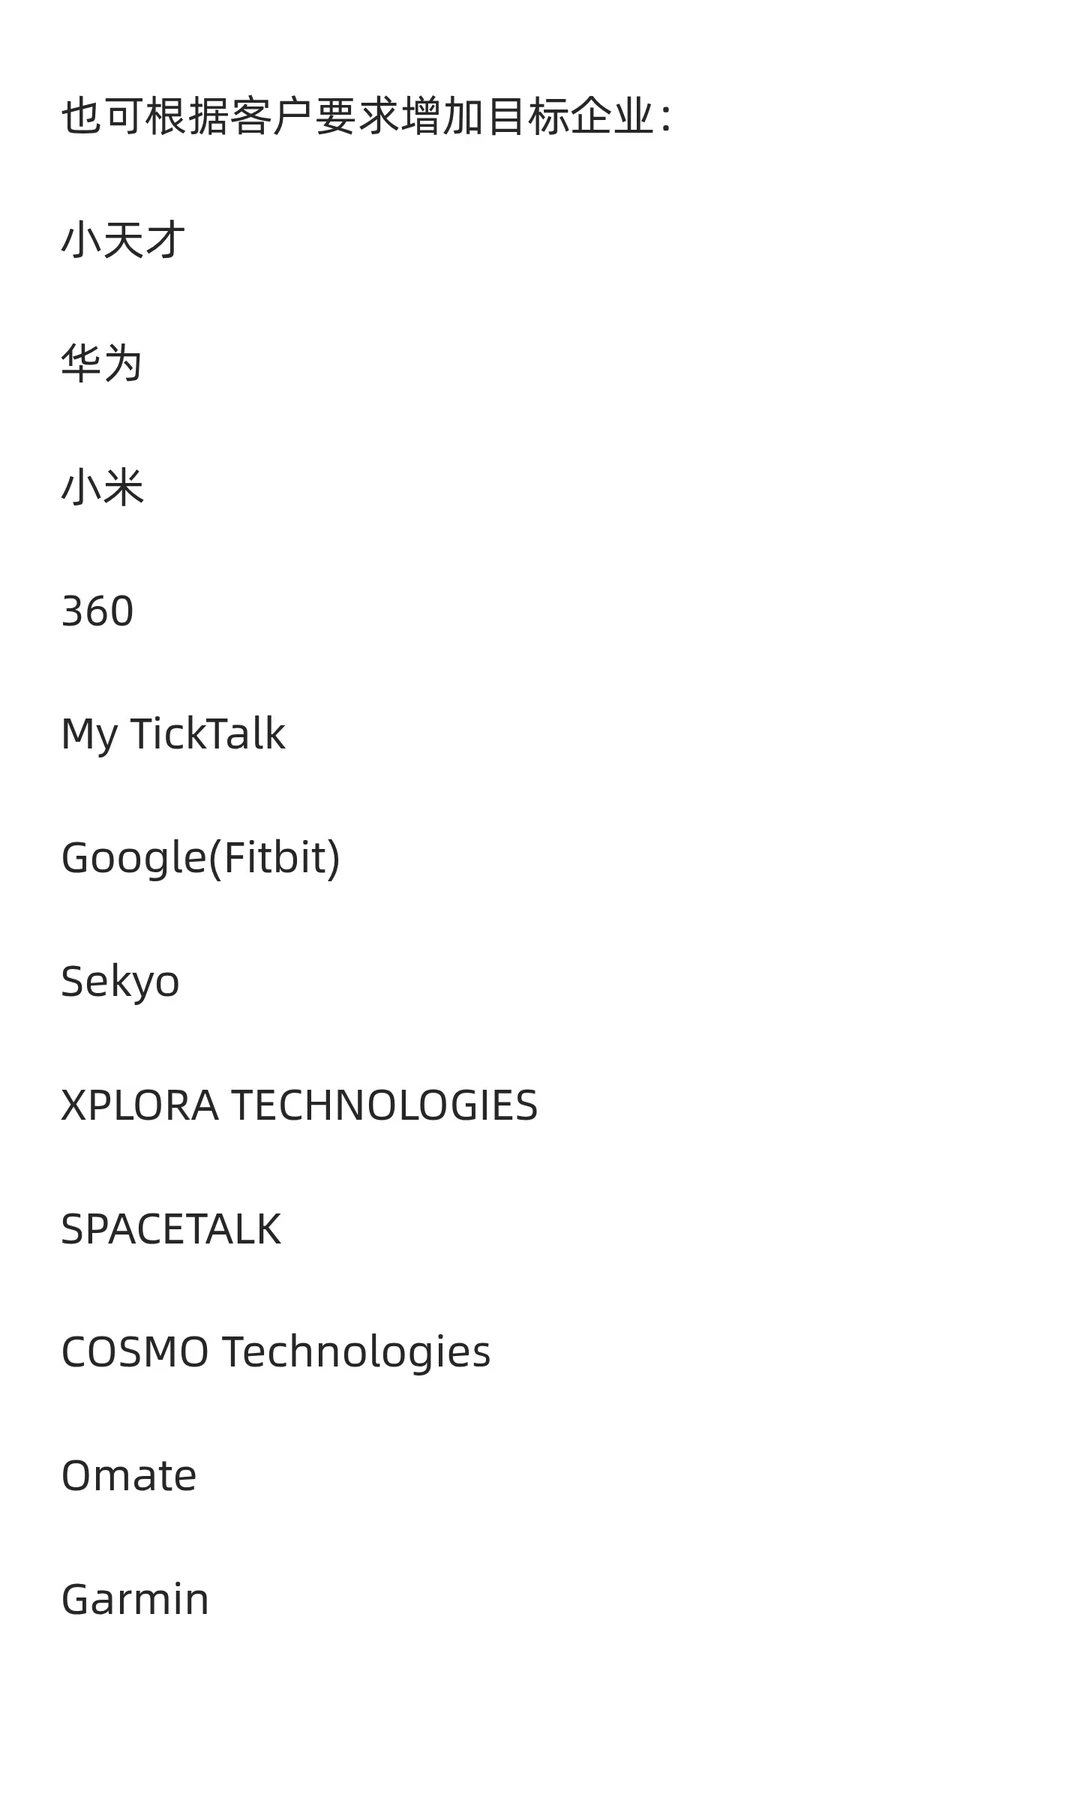Click 增加 in the heading line
This screenshot has width=1080, height=1800.
click(x=441, y=117)
